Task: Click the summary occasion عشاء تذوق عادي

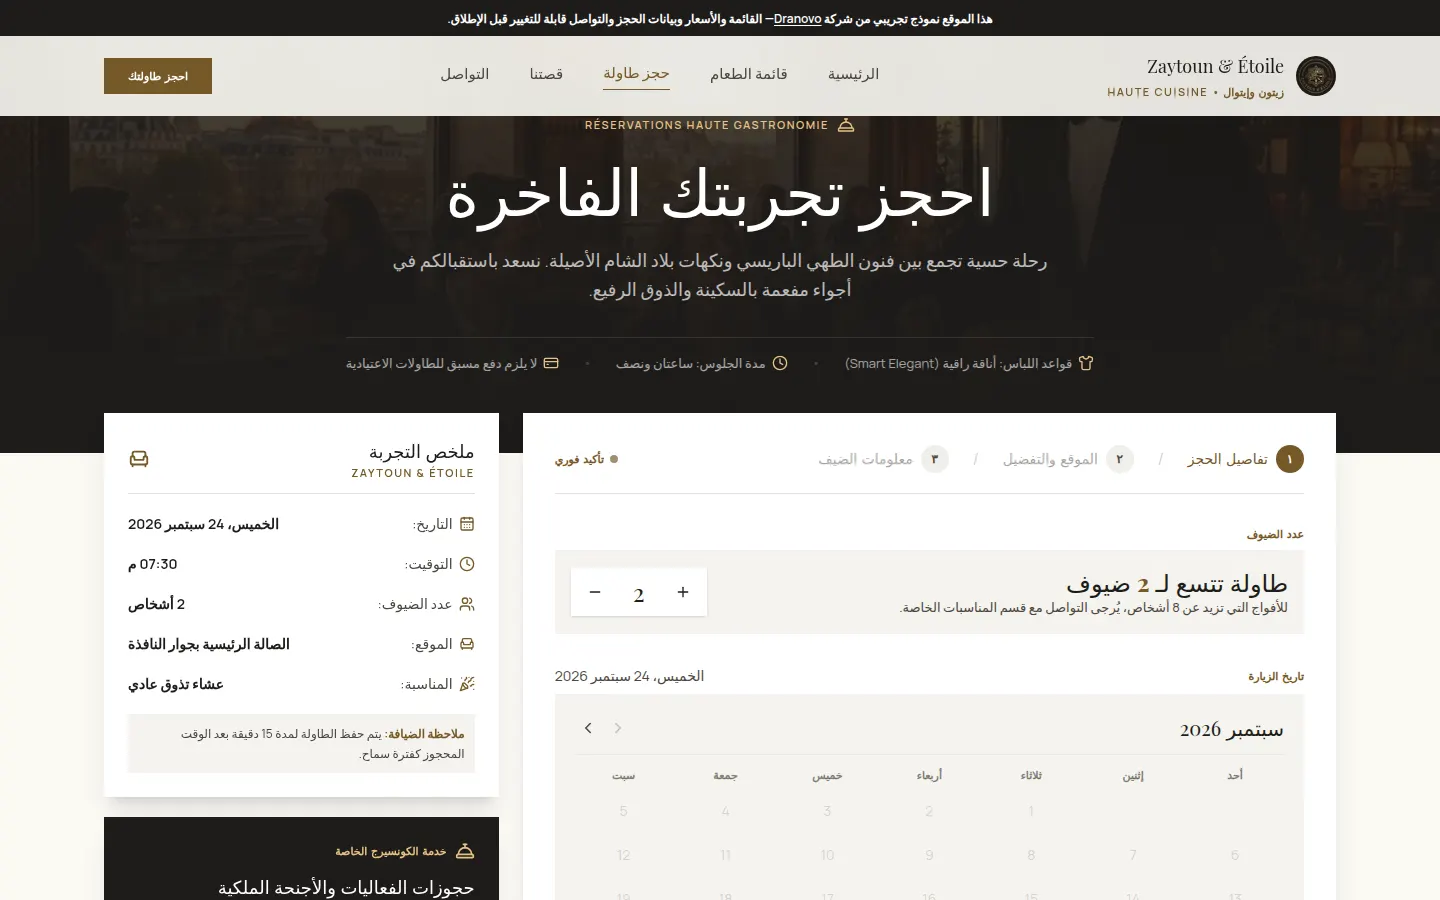Action: (175, 684)
